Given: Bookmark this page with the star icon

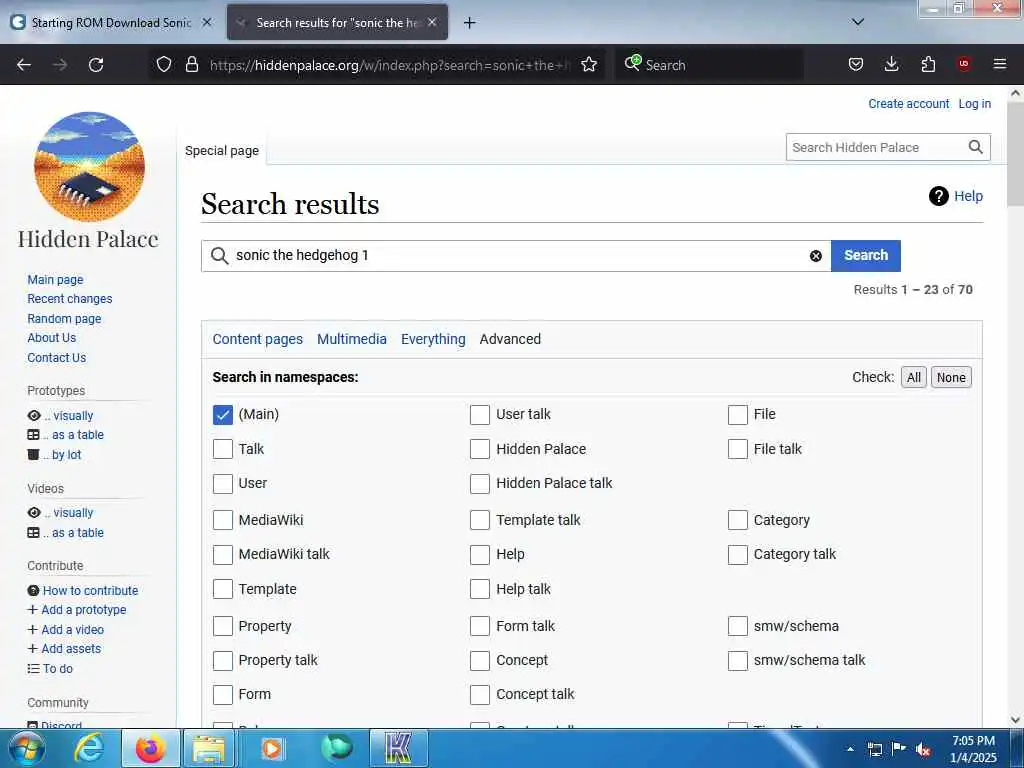Looking at the screenshot, I should pos(589,65).
